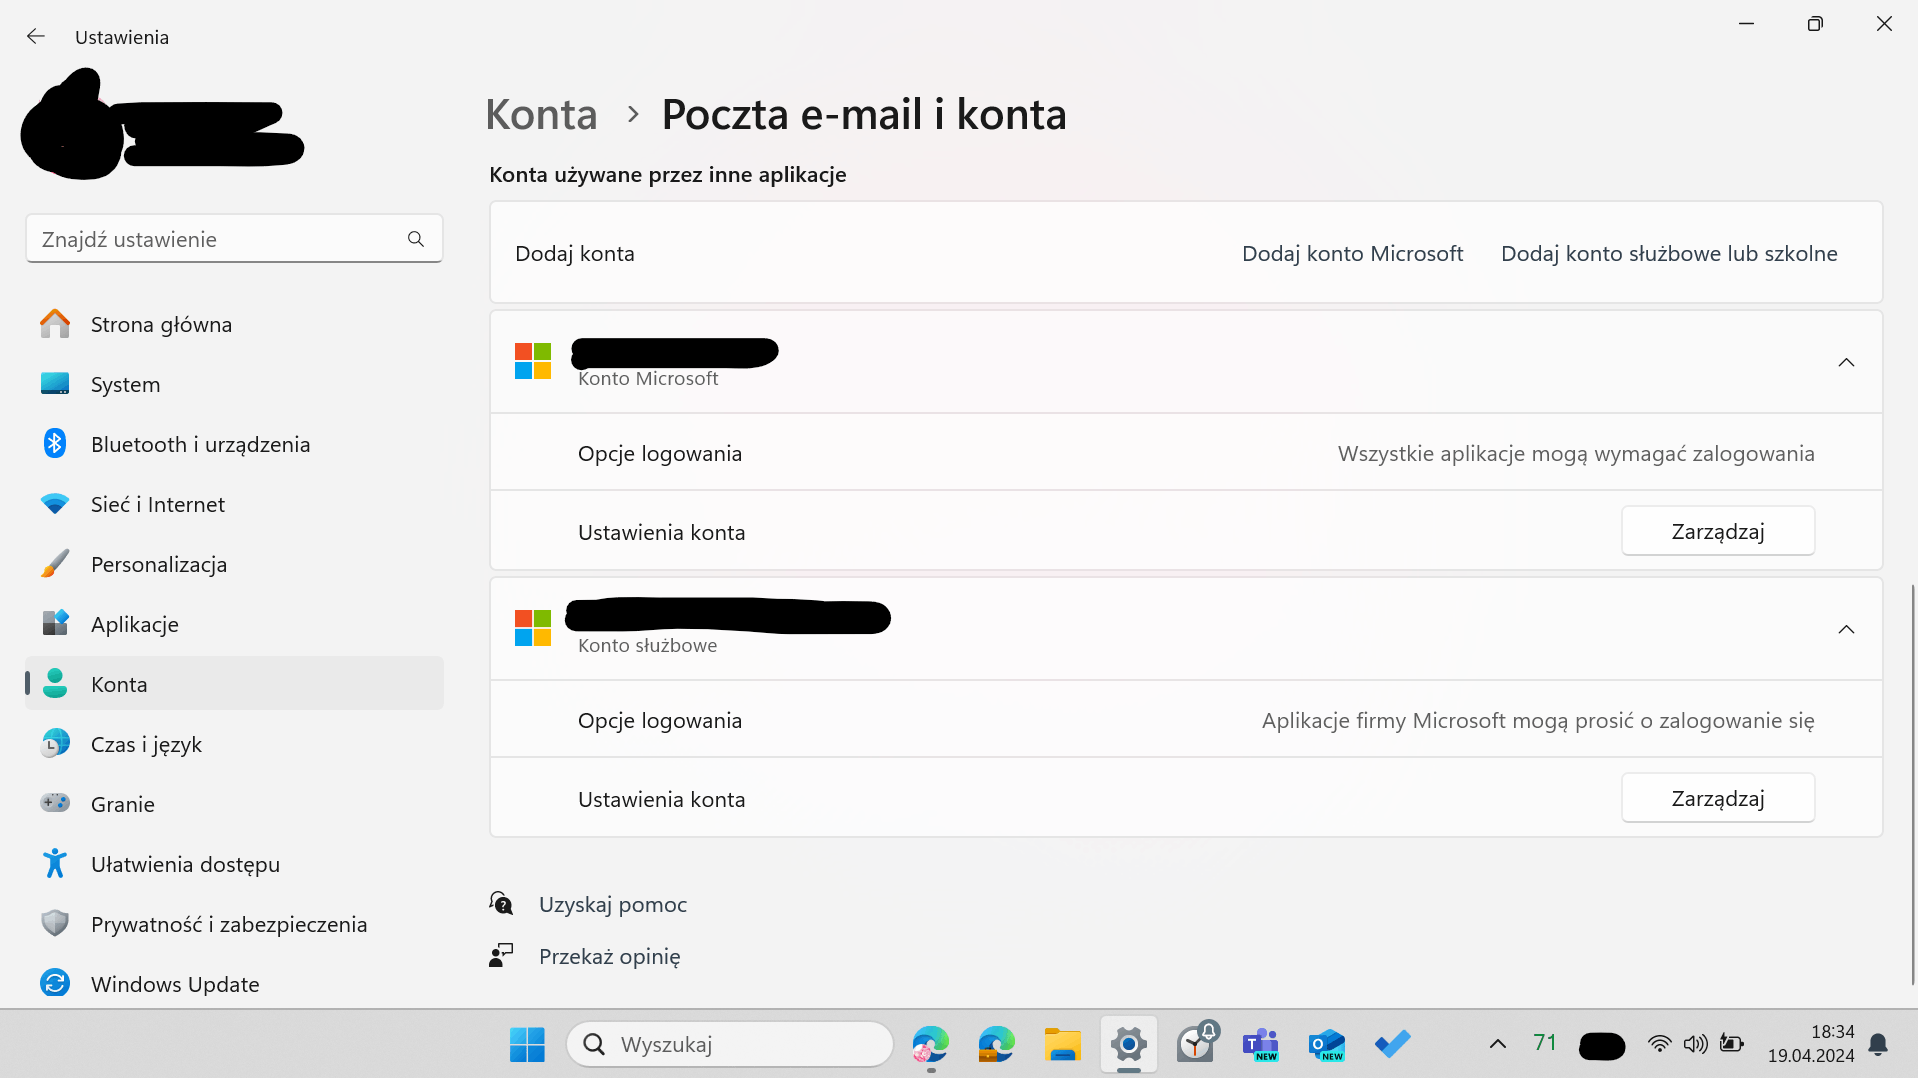Open Microsoft Teams from the taskbar
This screenshot has height=1078, width=1918.
pyautogui.click(x=1261, y=1044)
